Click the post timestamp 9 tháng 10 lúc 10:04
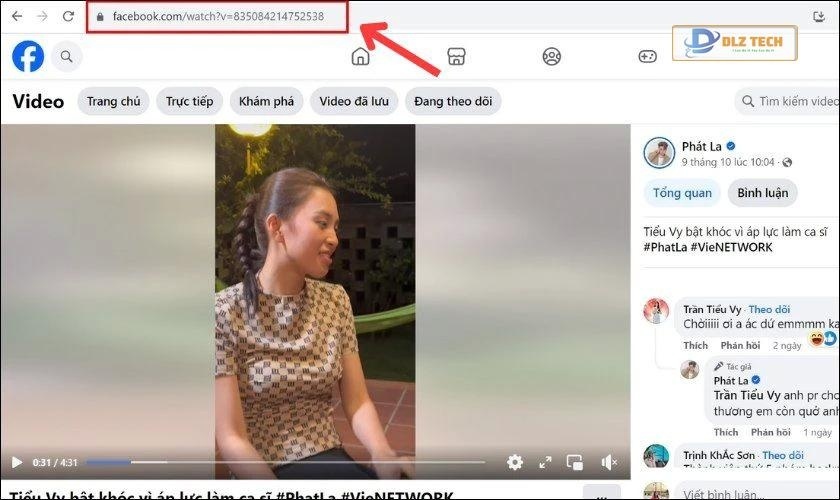Screen dimensions: 840x500 pos(728,162)
